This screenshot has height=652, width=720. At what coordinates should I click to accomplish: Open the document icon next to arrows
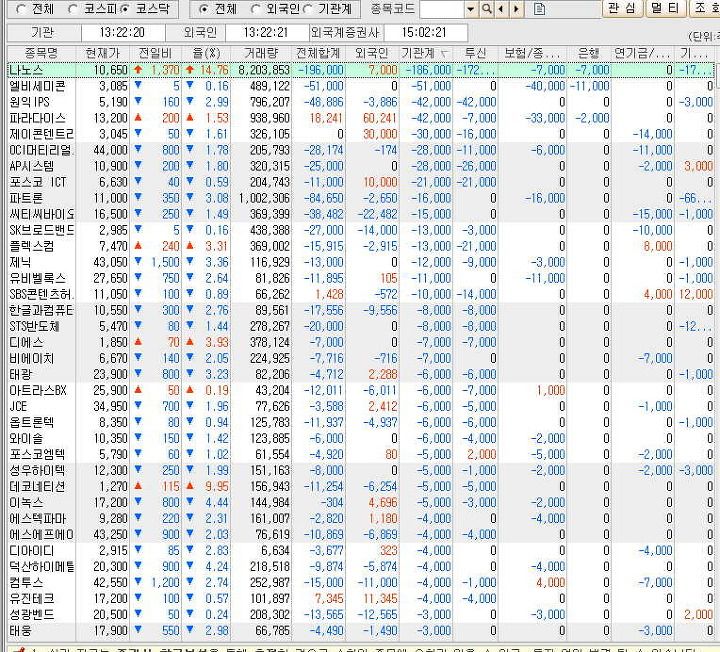540,9
